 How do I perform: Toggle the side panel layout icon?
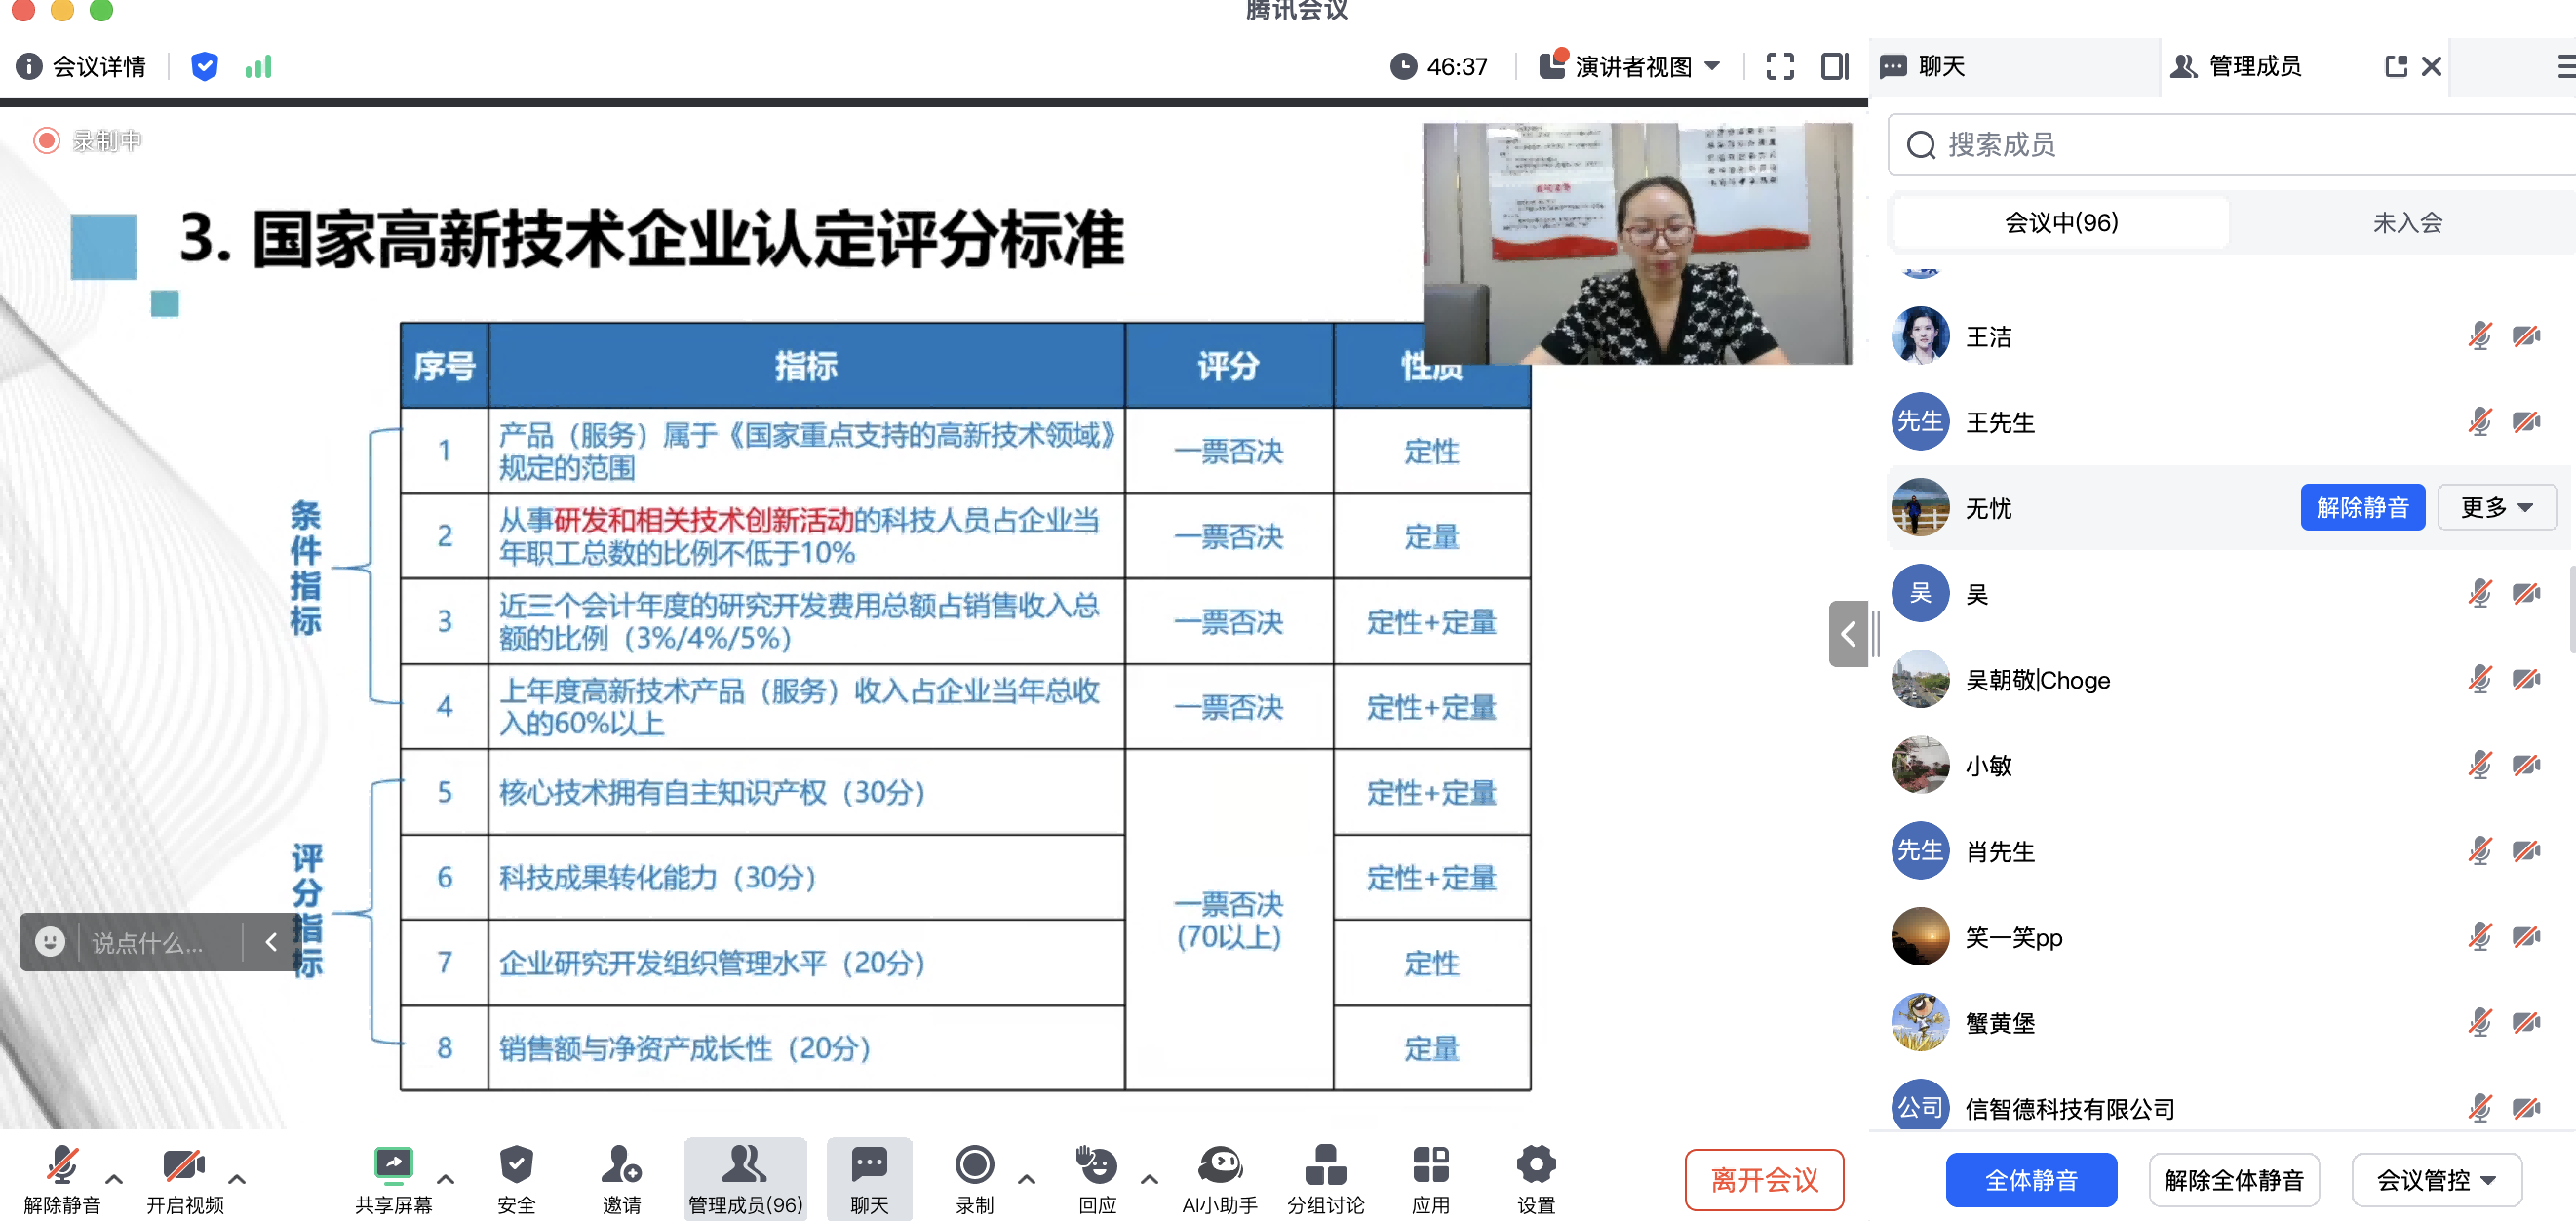tap(1835, 67)
